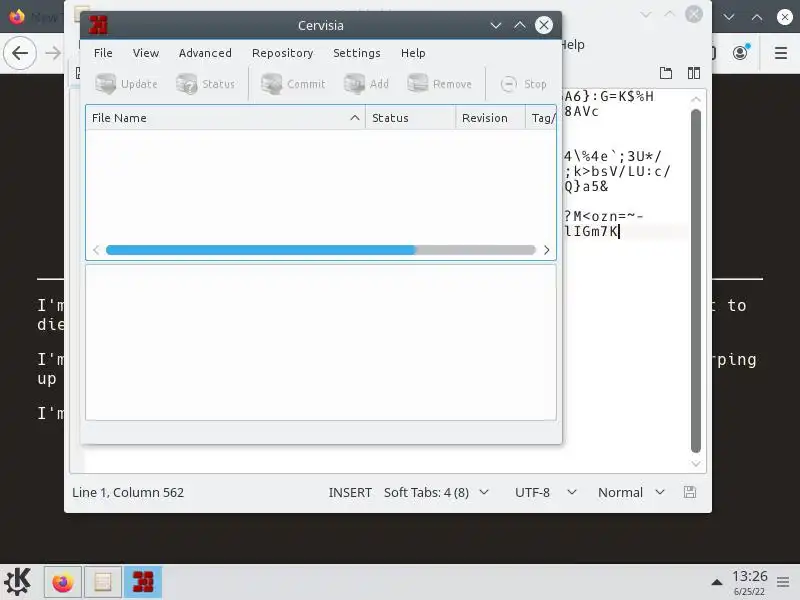Click the Status toolbar button in Cervisia
The image size is (800, 600).
tap(205, 84)
